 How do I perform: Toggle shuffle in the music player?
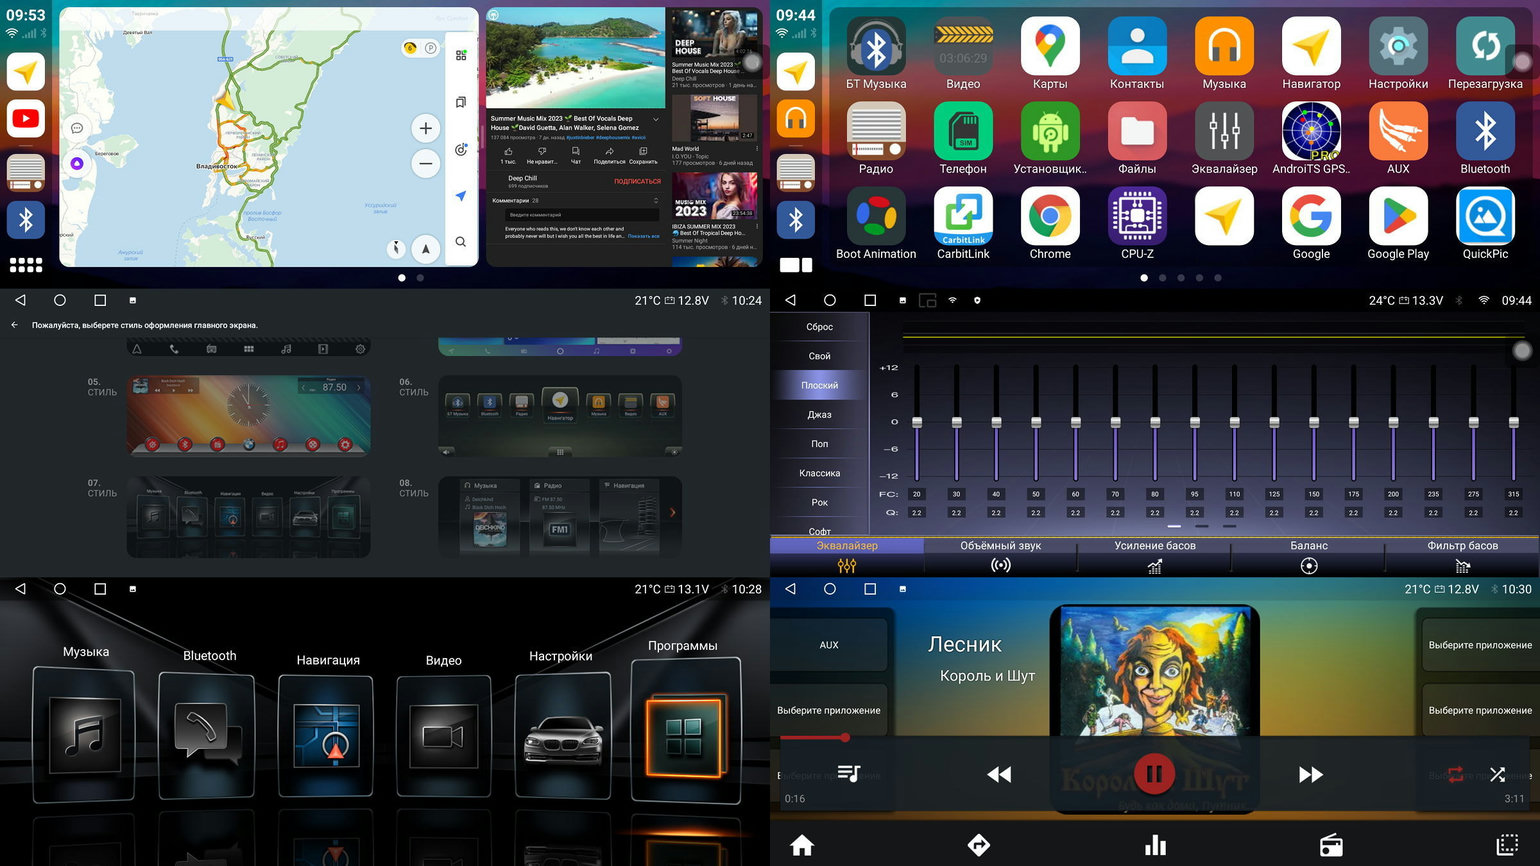(1497, 774)
